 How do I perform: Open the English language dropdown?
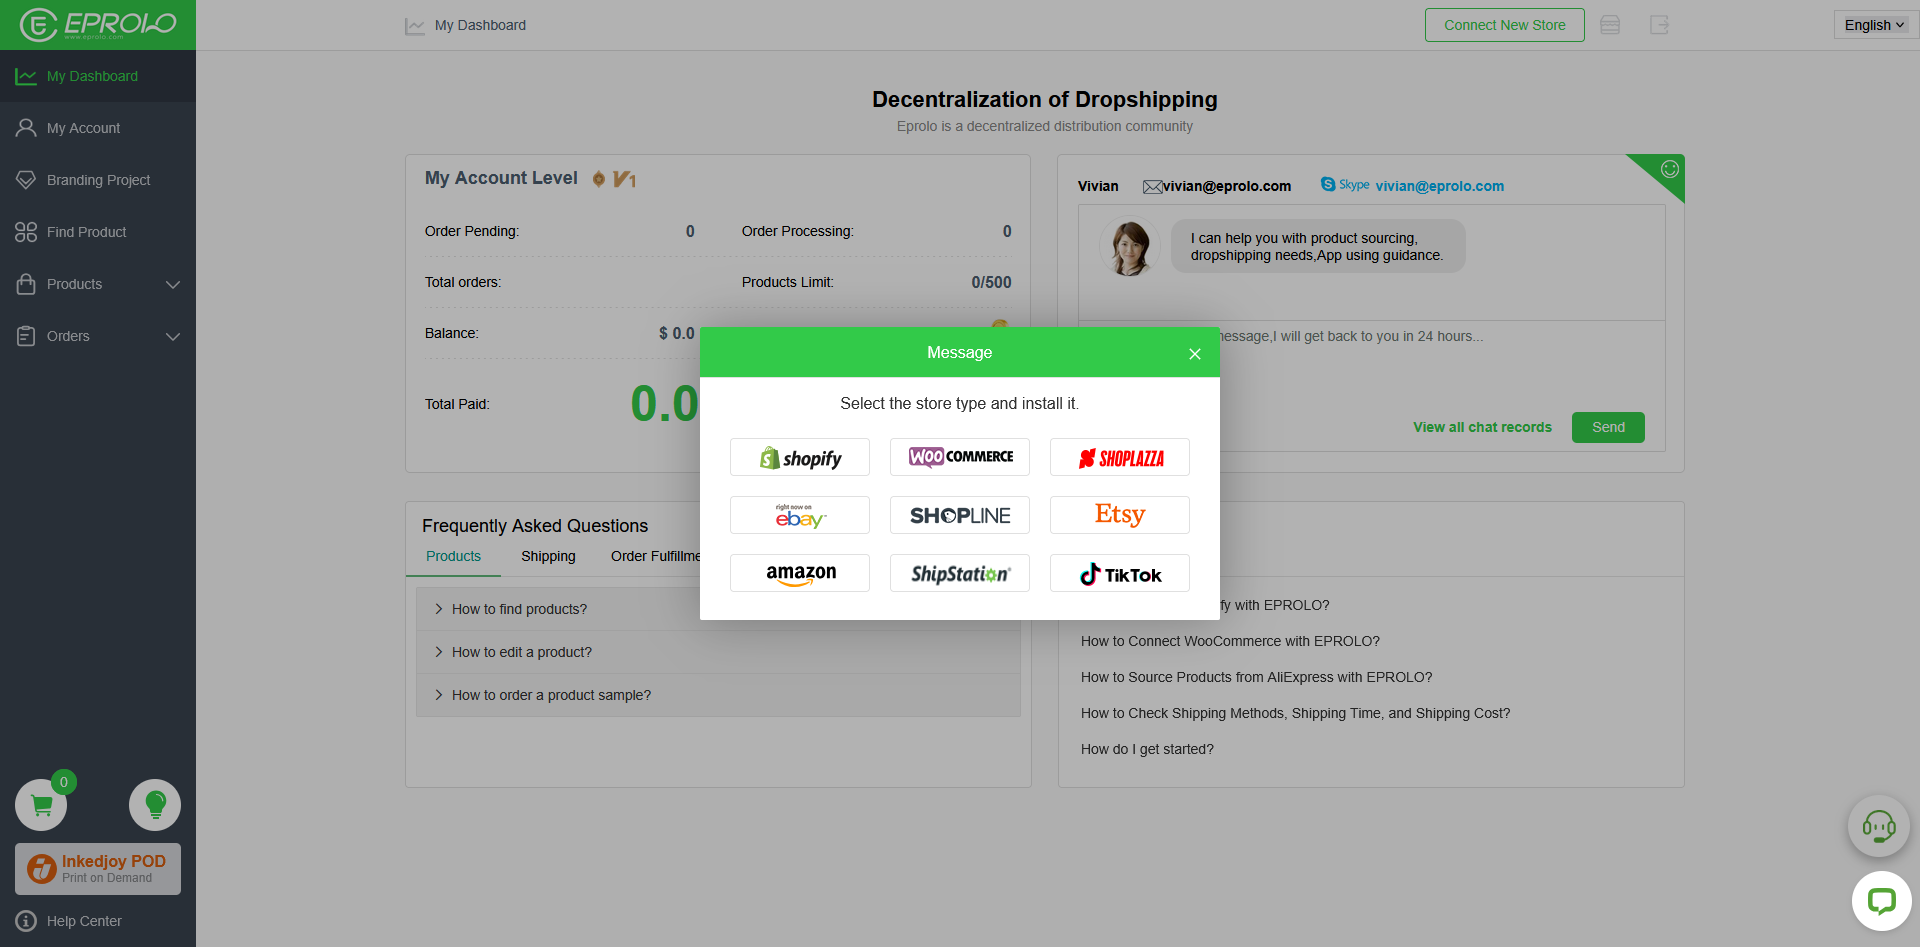pyautogui.click(x=1874, y=25)
